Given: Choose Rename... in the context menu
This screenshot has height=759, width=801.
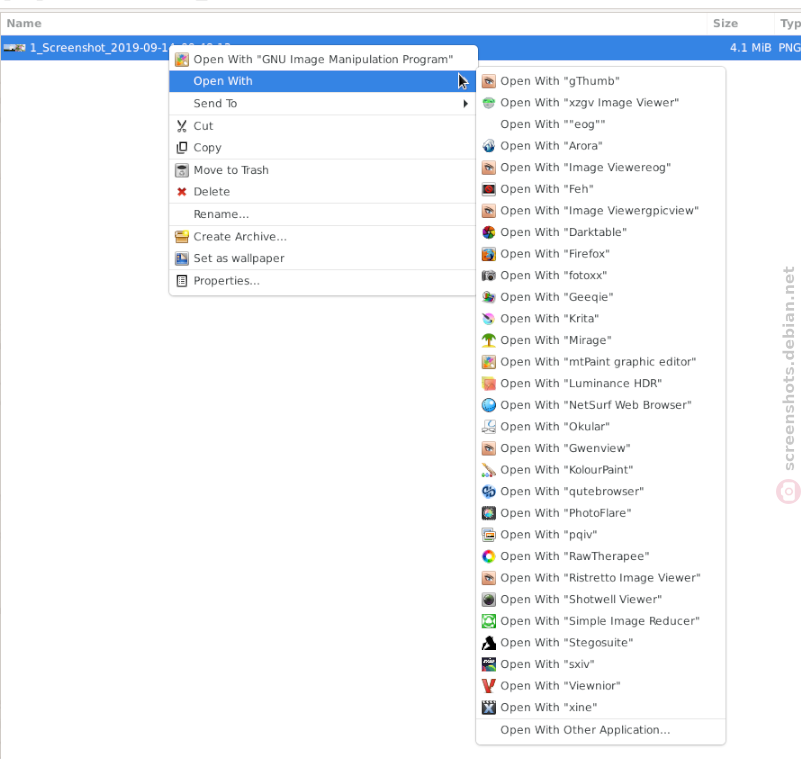Looking at the screenshot, I should tap(323, 214).
